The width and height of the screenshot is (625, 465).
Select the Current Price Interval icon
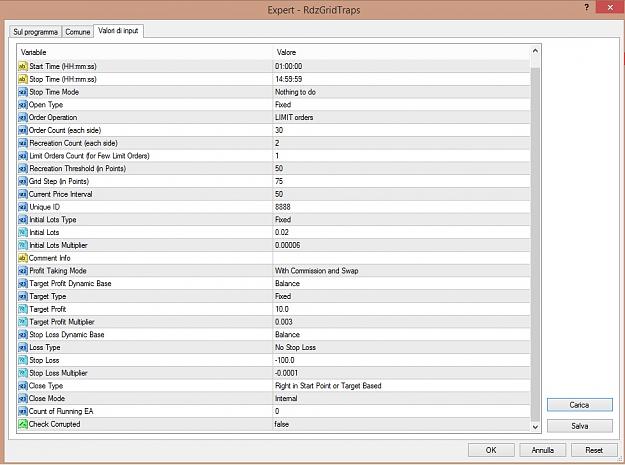(23, 194)
